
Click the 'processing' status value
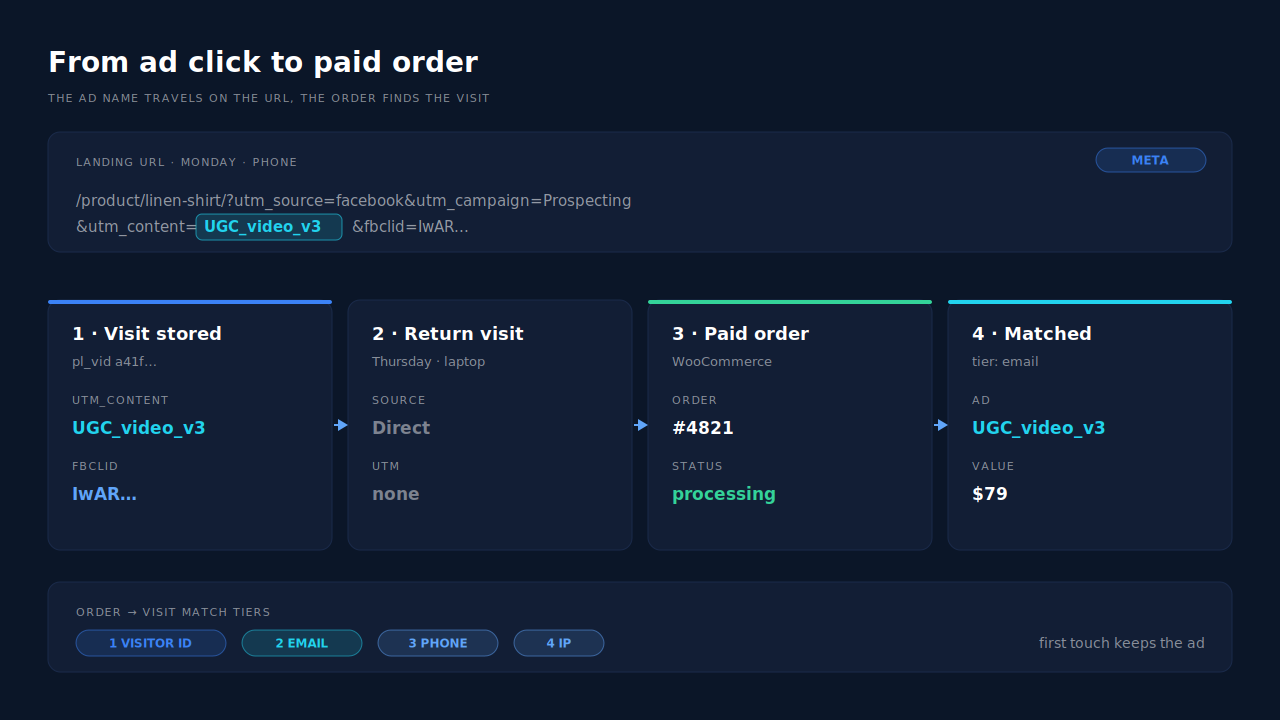click(x=724, y=494)
